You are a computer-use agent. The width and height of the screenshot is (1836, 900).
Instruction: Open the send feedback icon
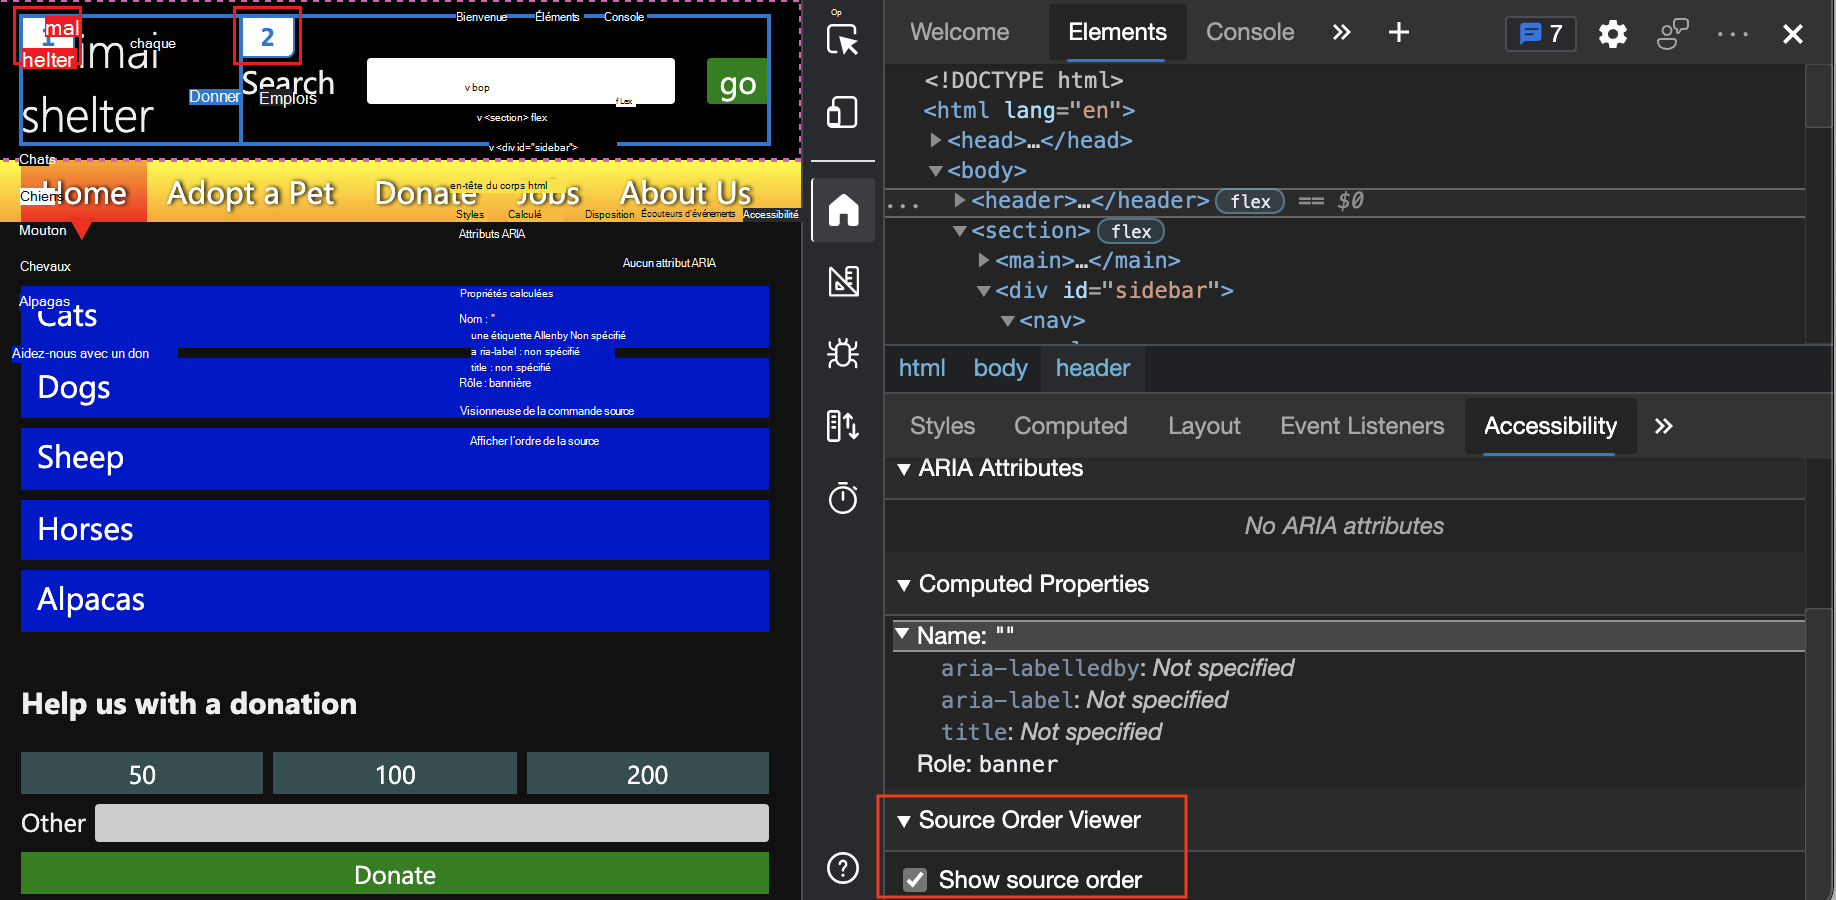coord(1672,34)
